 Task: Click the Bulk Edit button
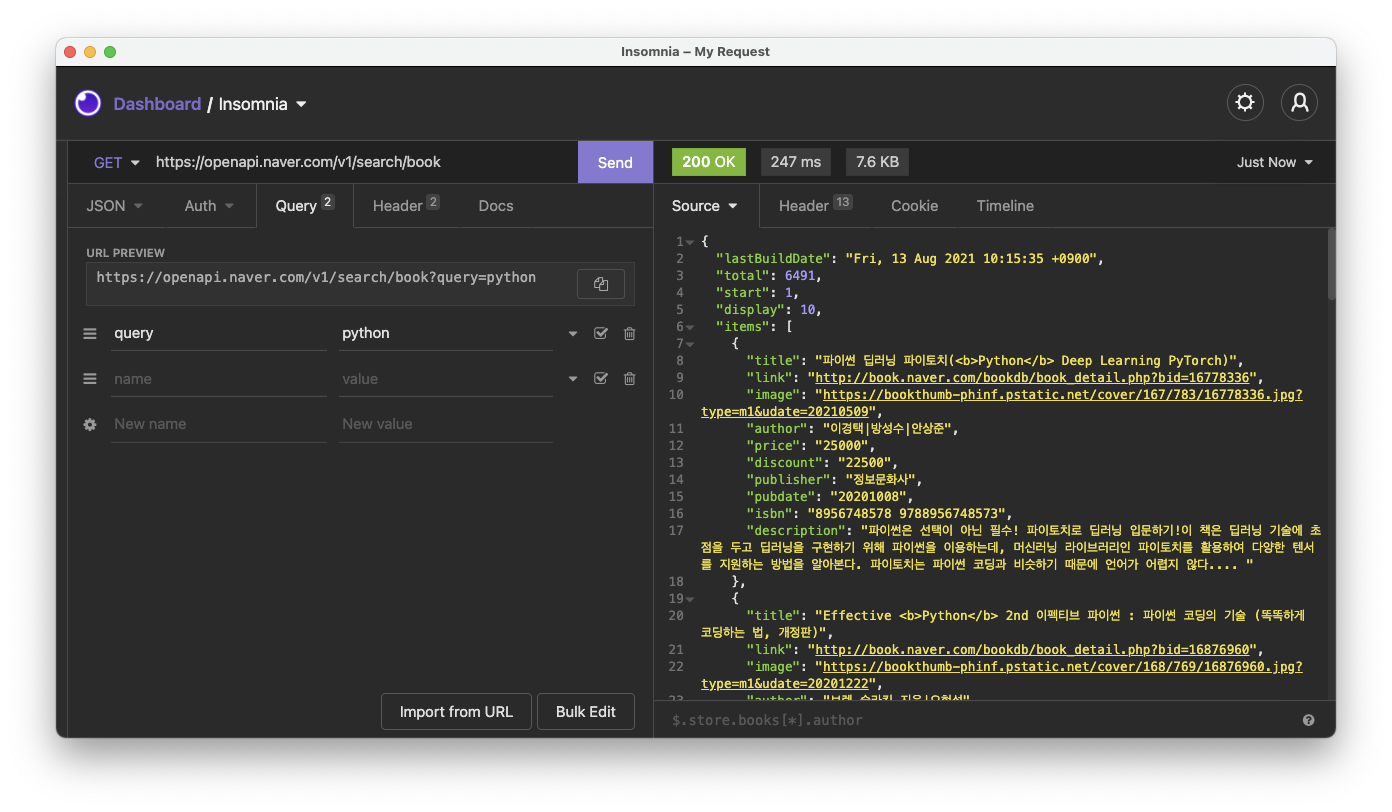[586, 712]
